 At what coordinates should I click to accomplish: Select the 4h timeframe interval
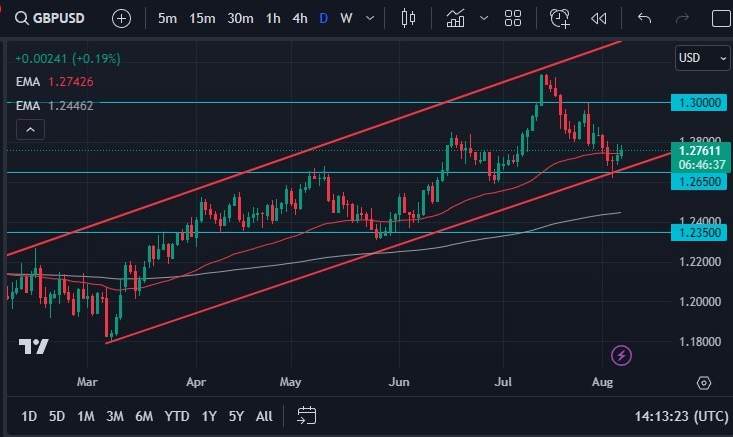(x=299, y=18)
